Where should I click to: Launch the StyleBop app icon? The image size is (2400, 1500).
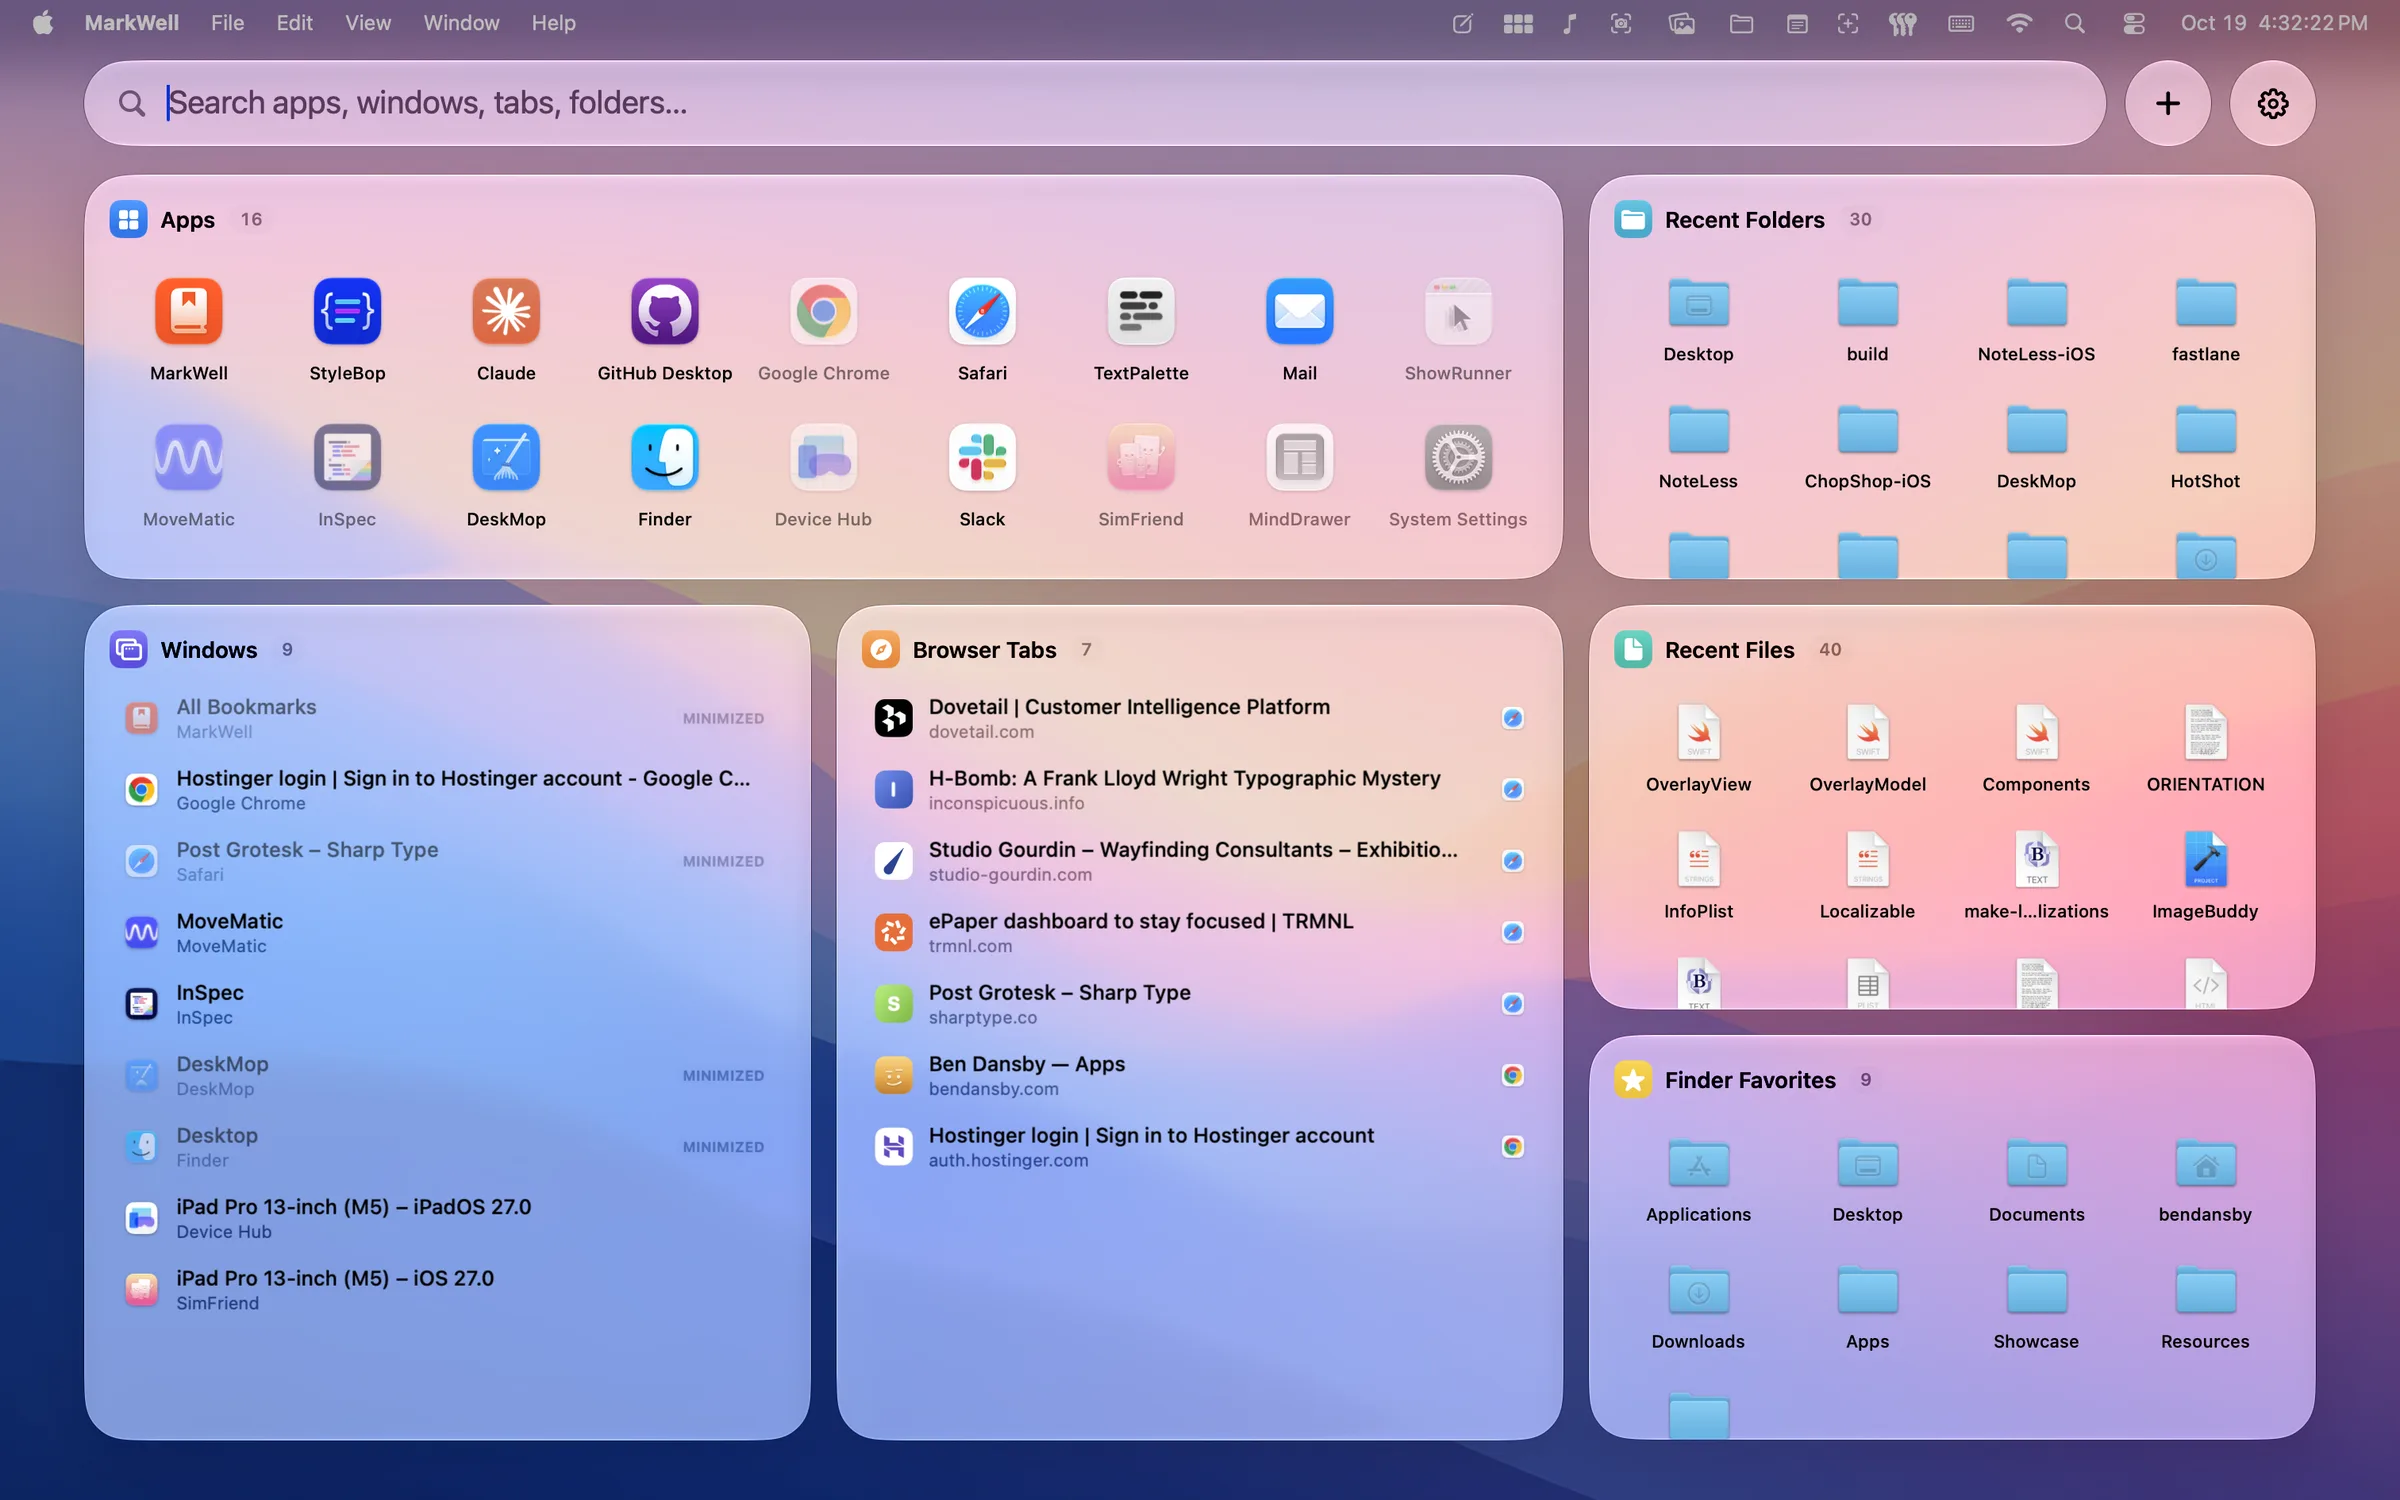point(347,311)
